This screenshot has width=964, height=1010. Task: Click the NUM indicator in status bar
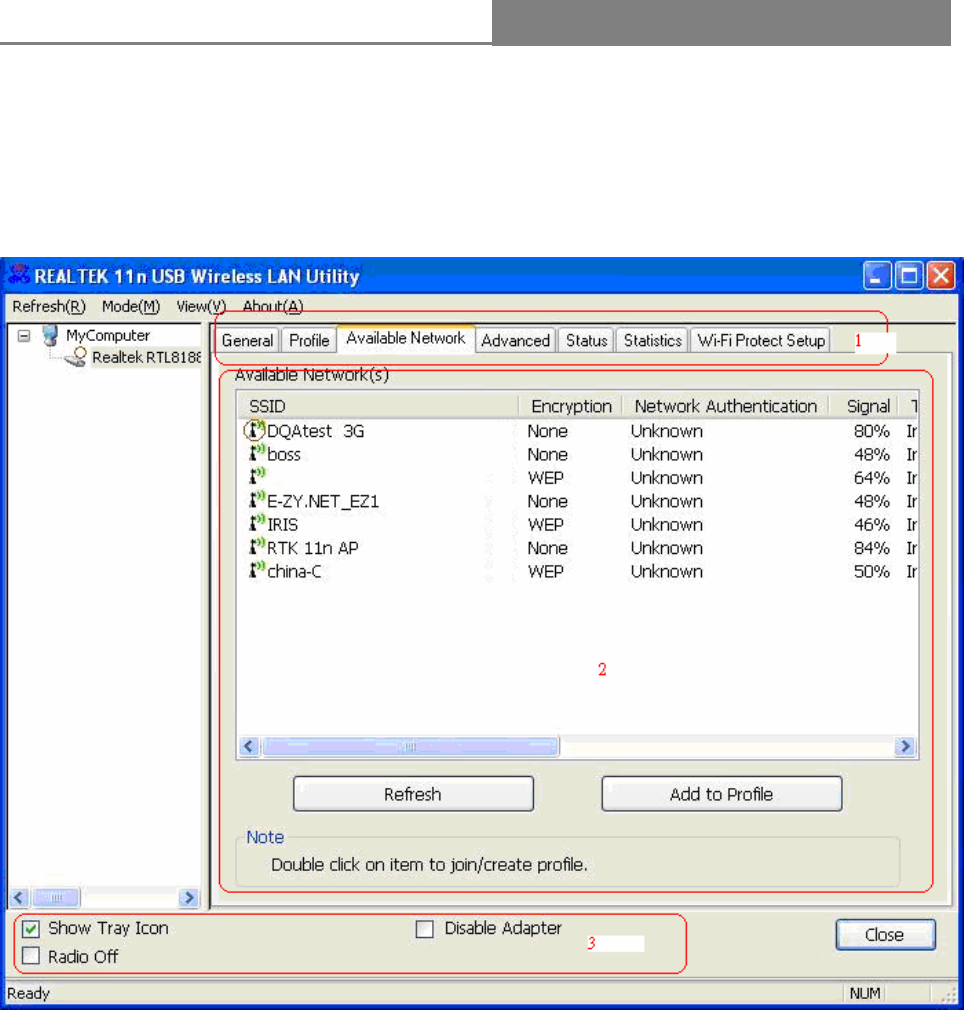coord(864,993)
